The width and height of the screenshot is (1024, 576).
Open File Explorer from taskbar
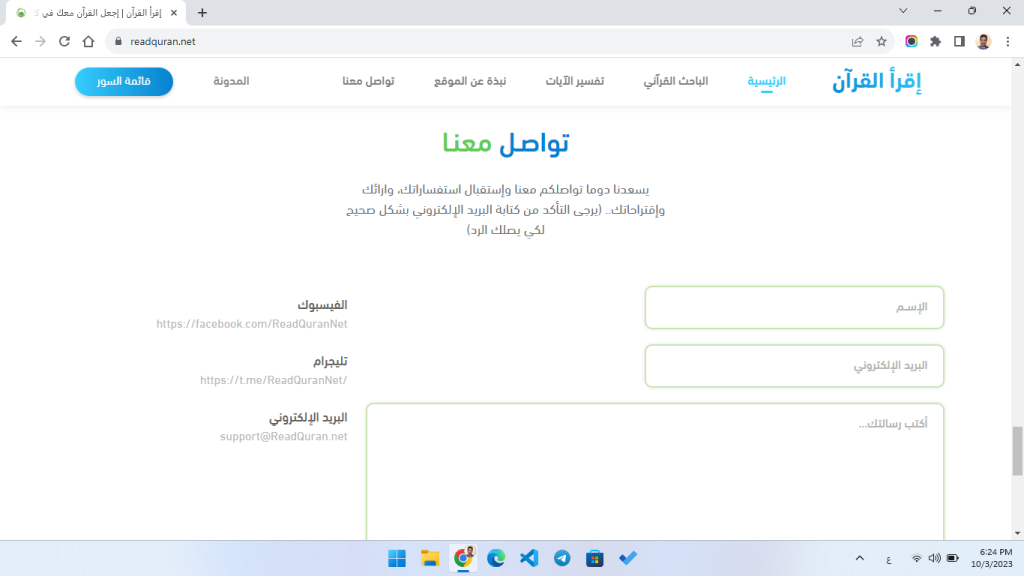[430, 558]
